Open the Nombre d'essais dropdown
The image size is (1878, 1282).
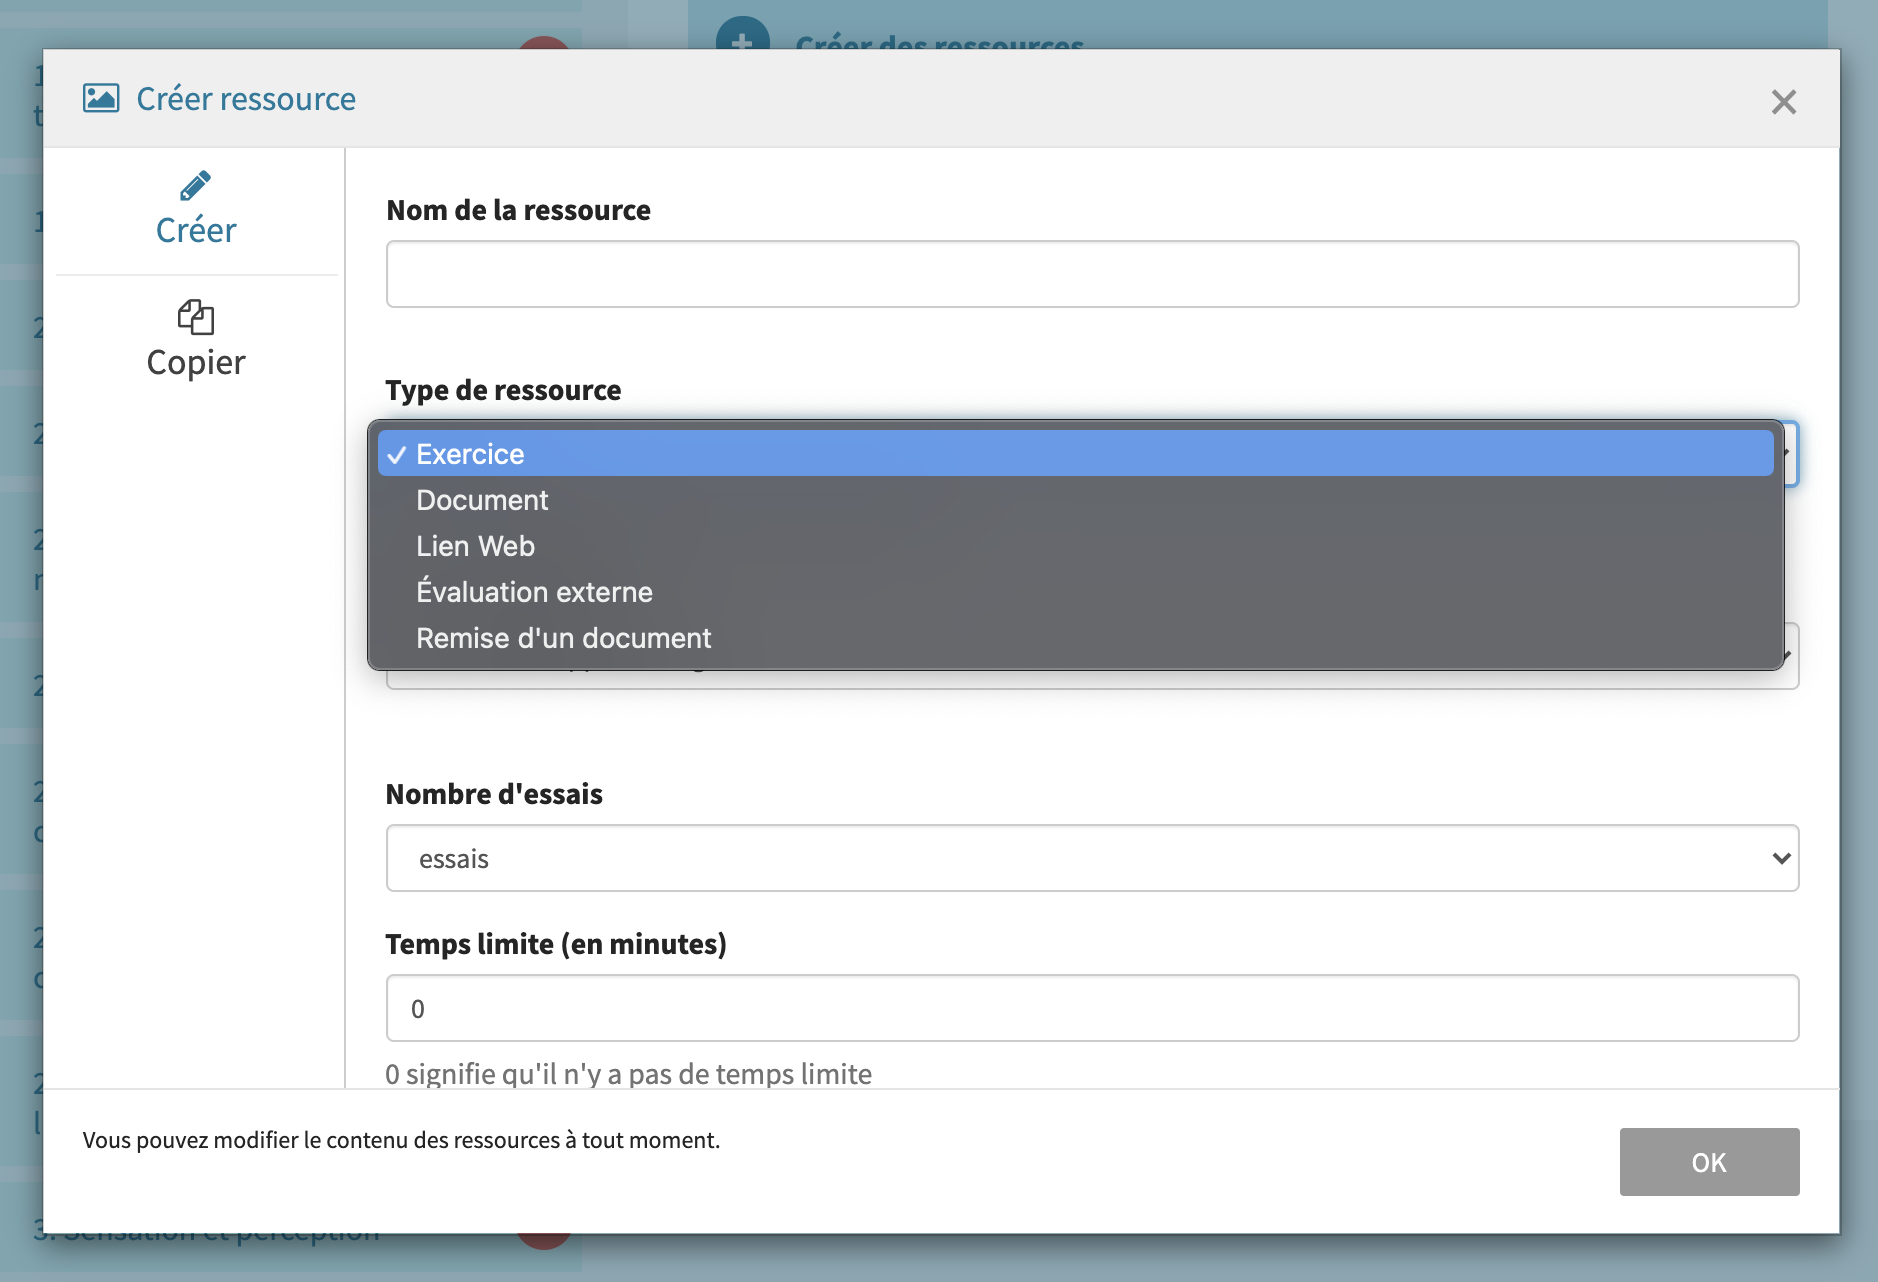[1090, 858]
